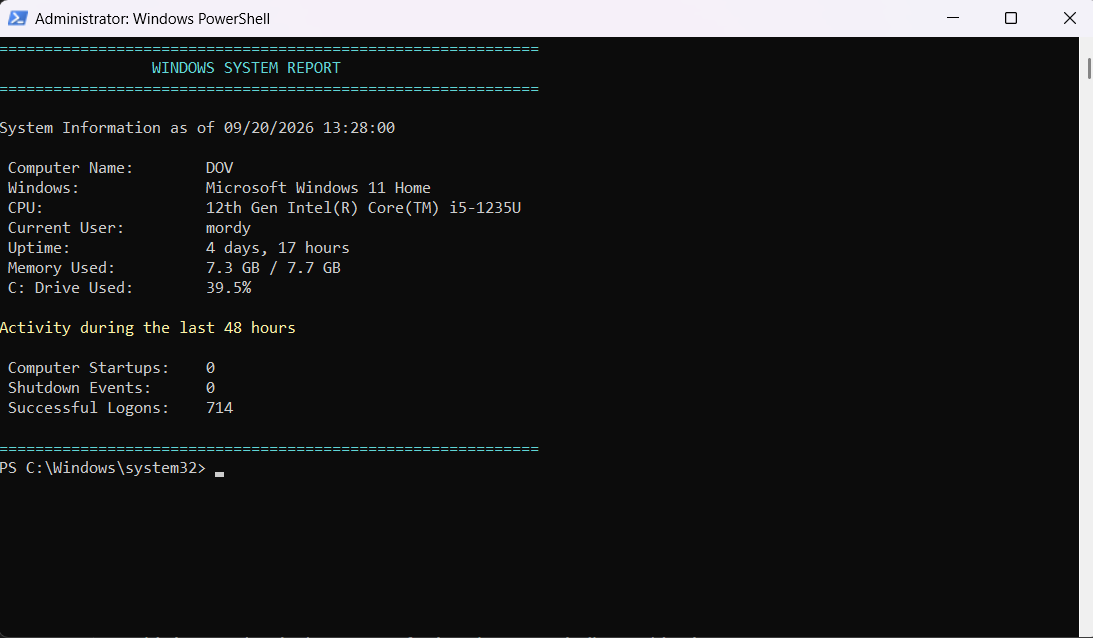The height and width of the screenshot is (638, 1093).
Task: Click the 'System Information as of' timestamp line
Action: 197,128
